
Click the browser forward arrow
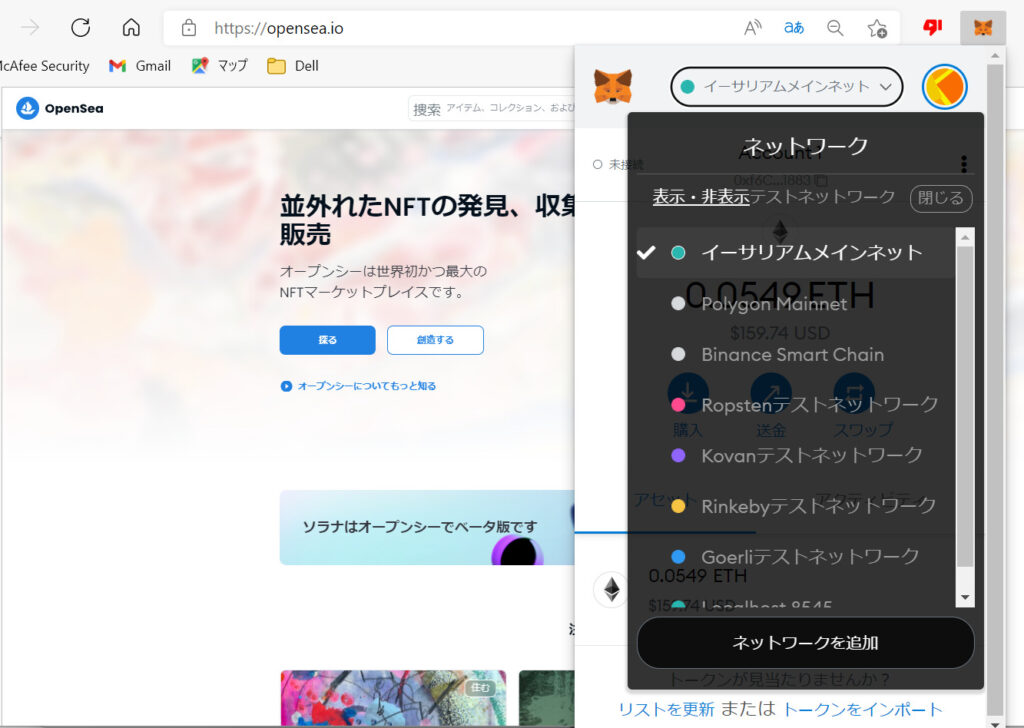point(30,27)
